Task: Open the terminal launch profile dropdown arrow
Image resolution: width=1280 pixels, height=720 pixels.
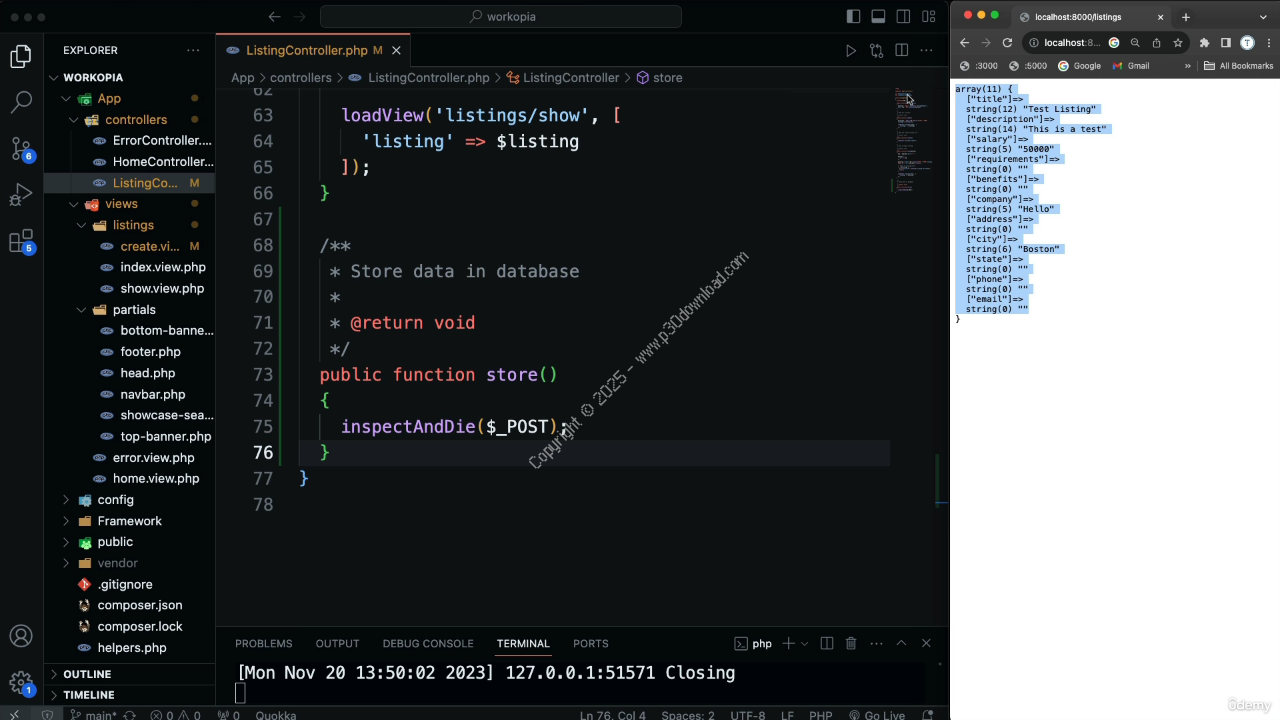Action: (803, 643)
